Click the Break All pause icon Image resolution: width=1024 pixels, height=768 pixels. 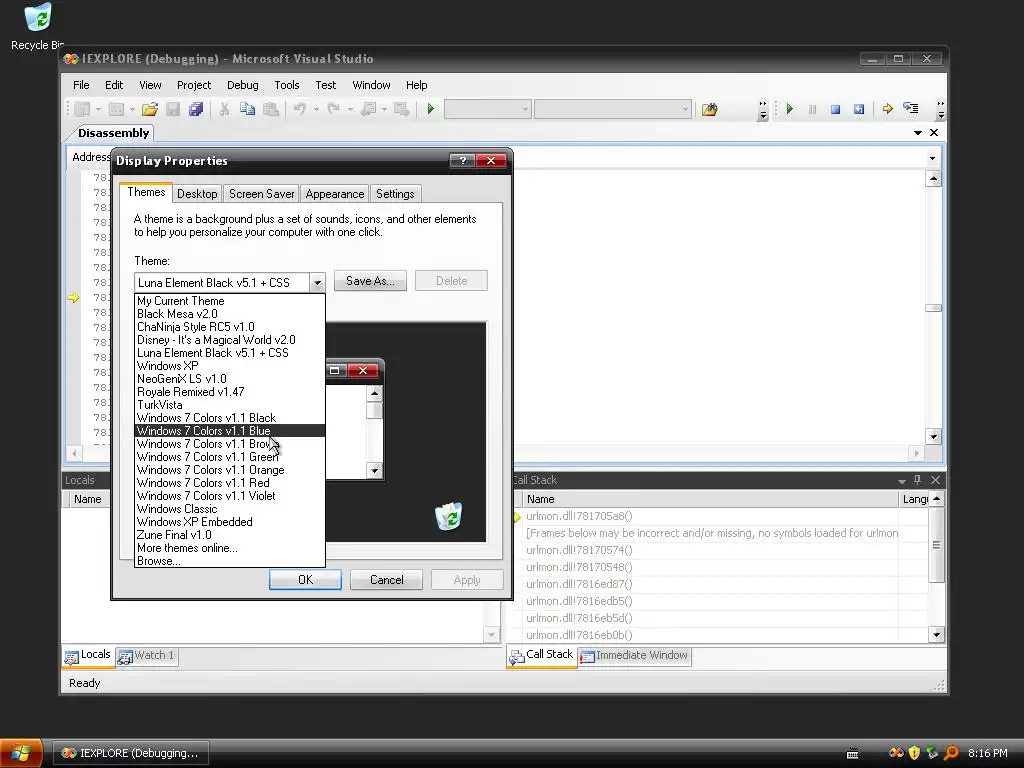tap(812, 109)
